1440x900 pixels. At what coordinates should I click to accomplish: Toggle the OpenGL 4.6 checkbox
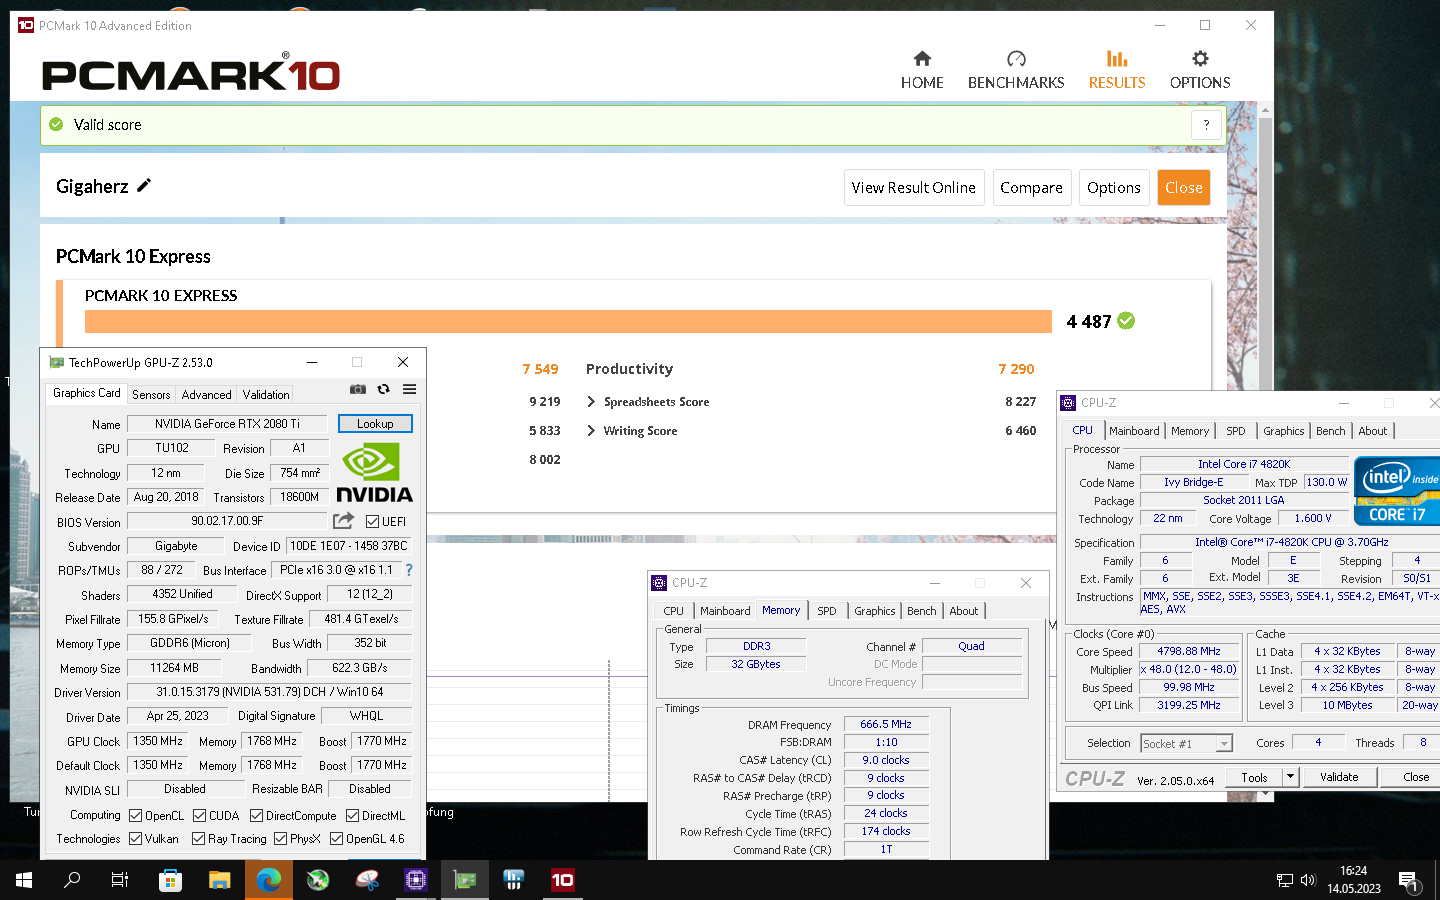[x=337, y=839]
